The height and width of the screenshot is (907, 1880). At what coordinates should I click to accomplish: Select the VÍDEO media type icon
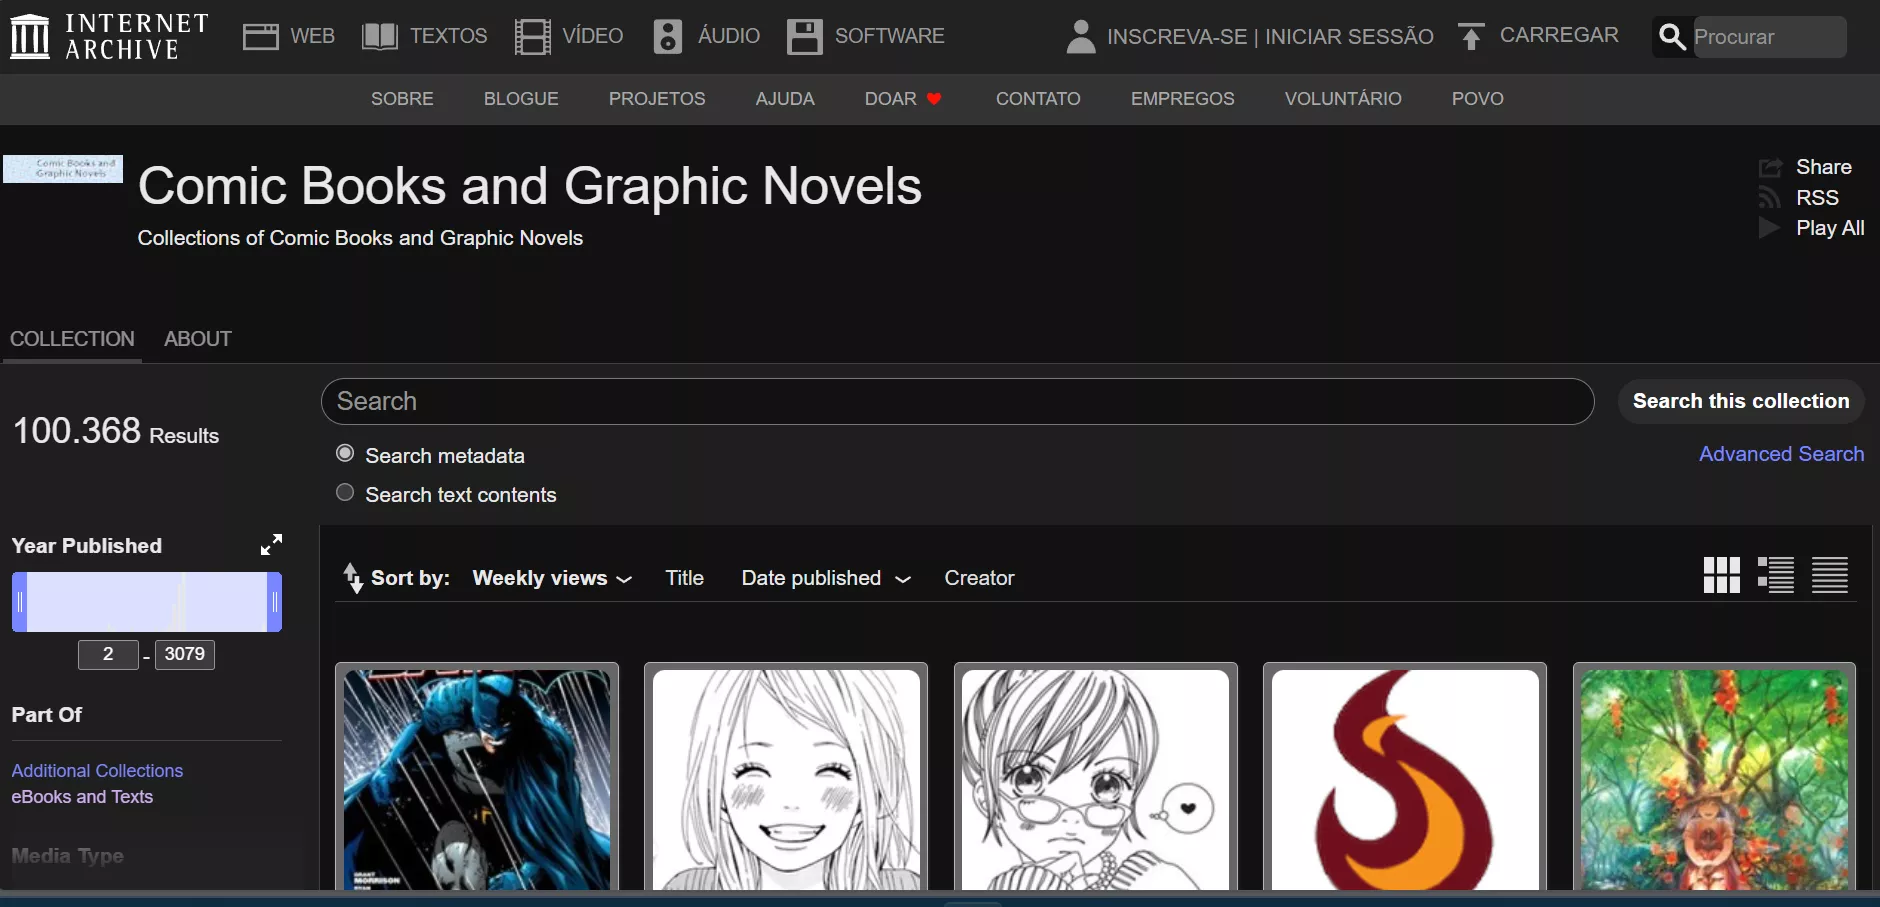pyautogui.click(x=533, y=36)
